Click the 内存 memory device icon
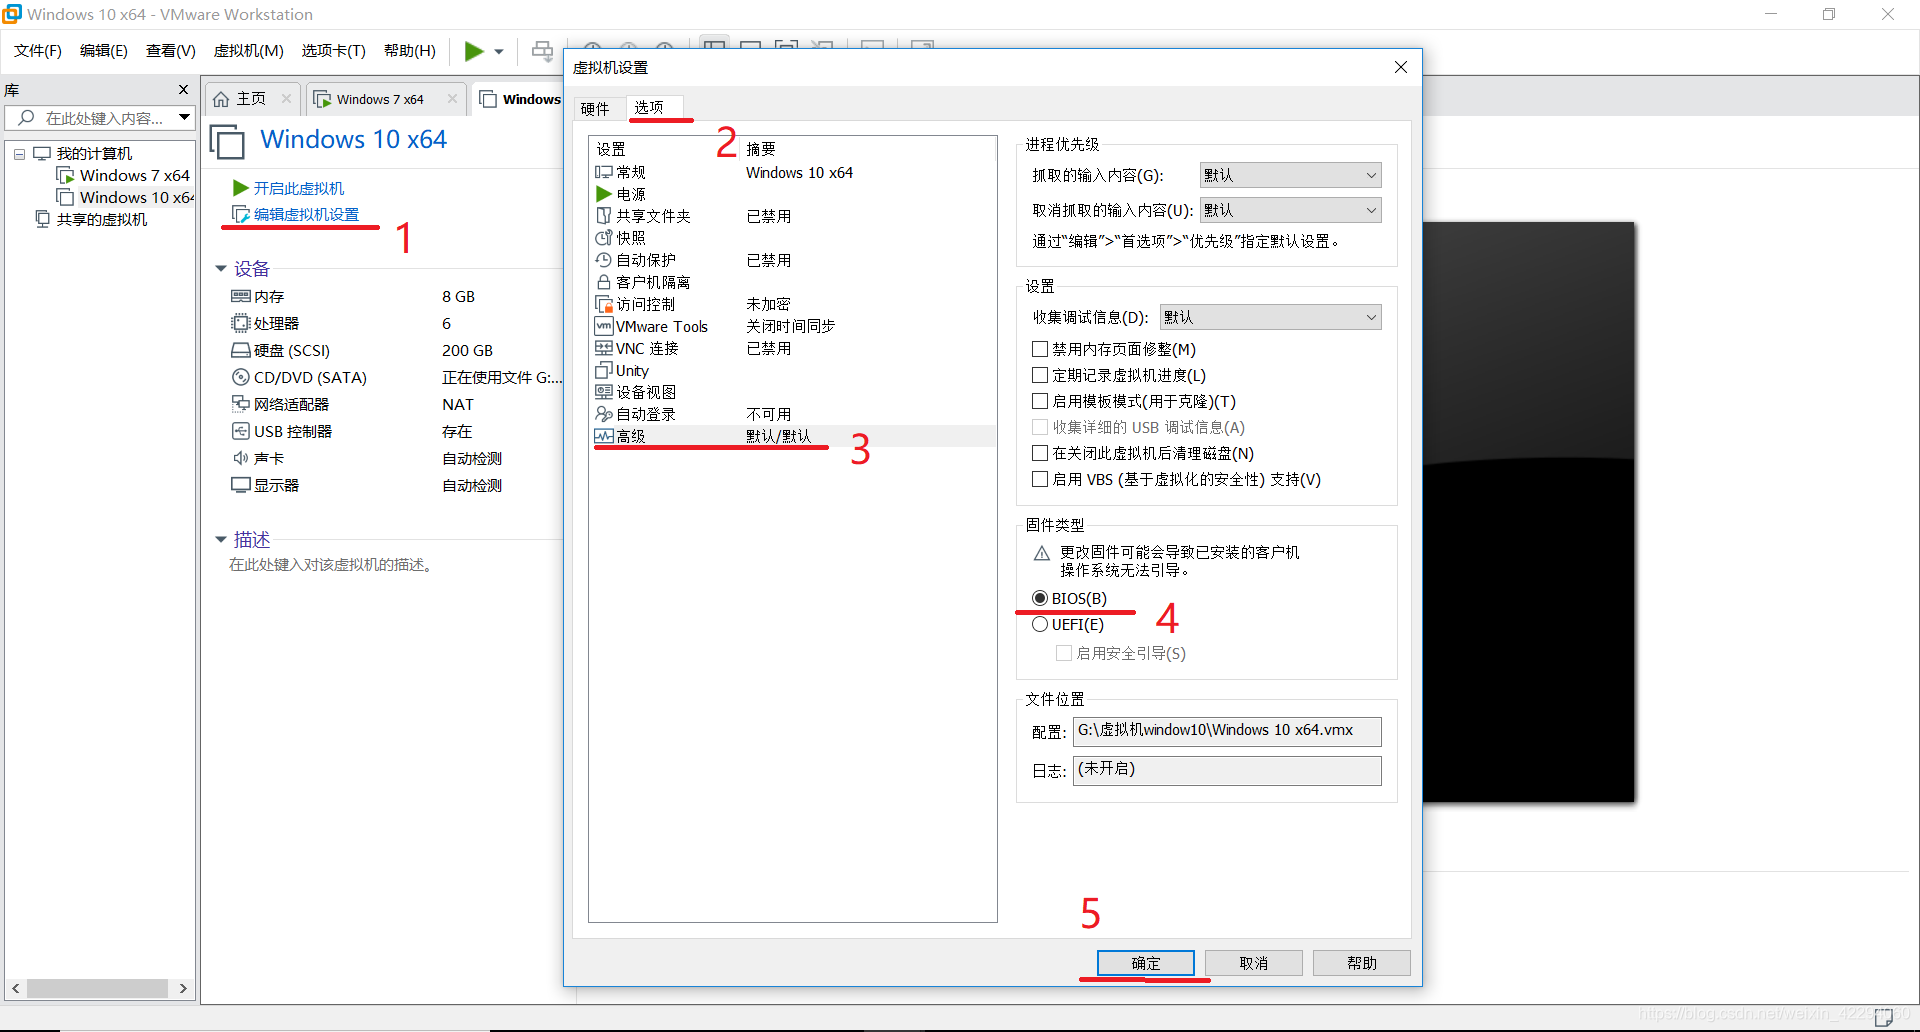Screen dimensions: 1920x1032 (x=240, y=296)
